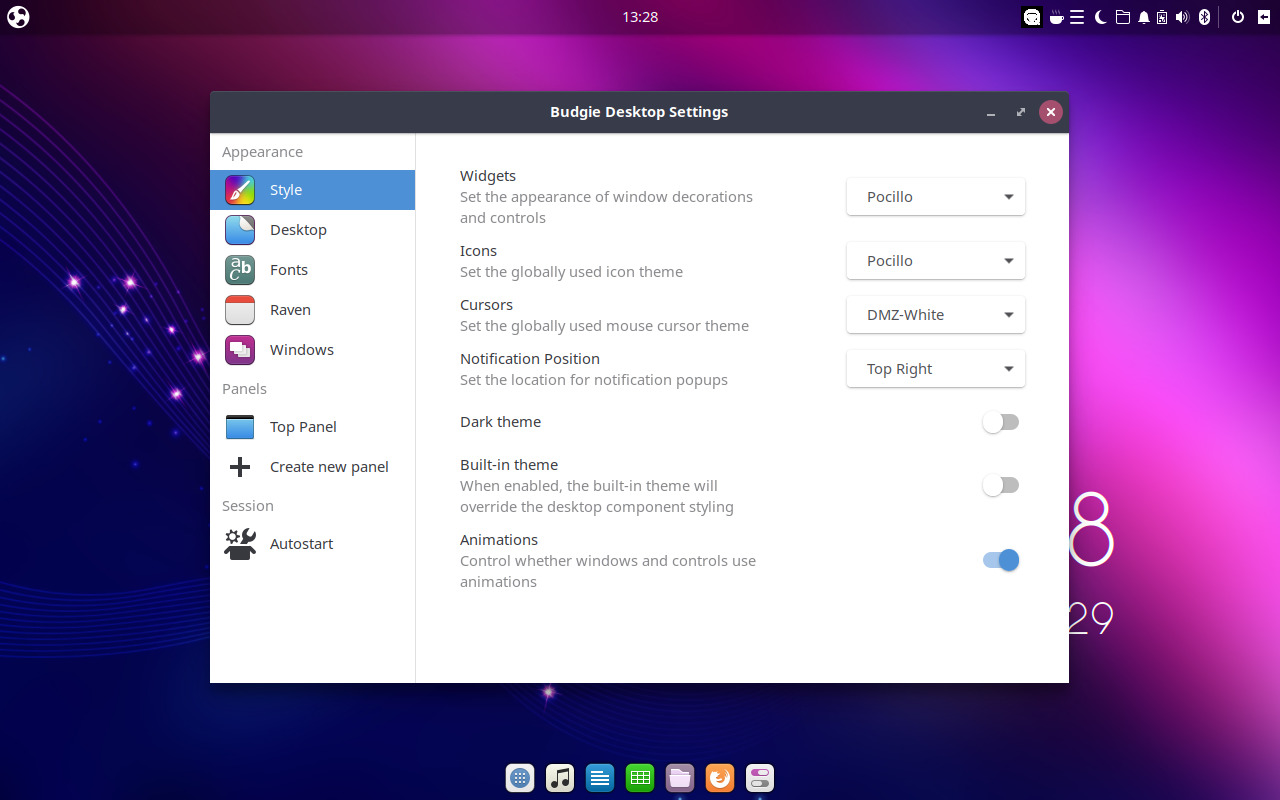Open the volume tray icon
Image resolution: width=1280 pixels, height=800 pixels.
[1184, 16]
